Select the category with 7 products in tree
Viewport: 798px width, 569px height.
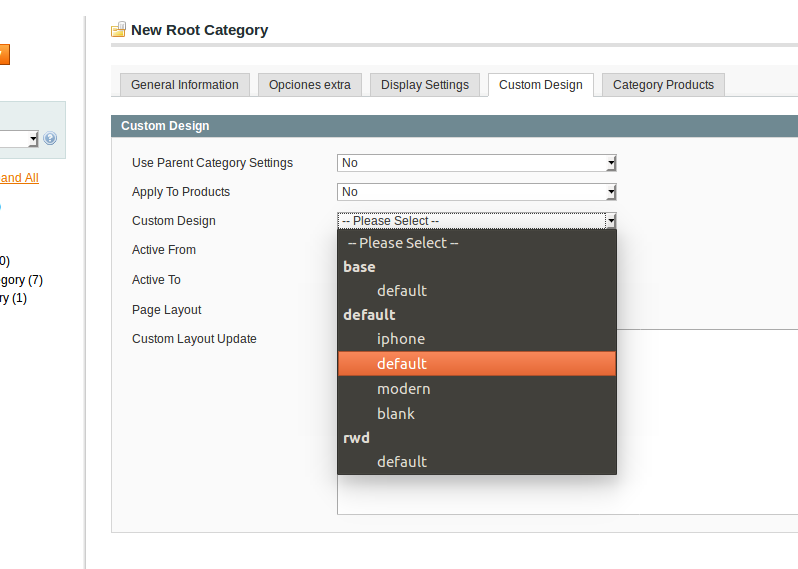[x=20, y=280]
